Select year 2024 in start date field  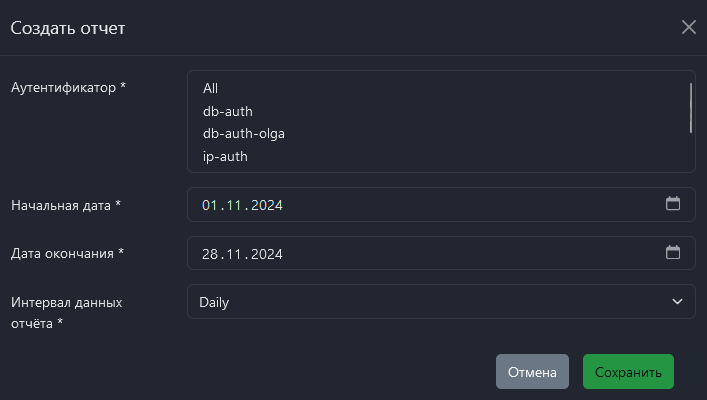[x=264, y=205]
